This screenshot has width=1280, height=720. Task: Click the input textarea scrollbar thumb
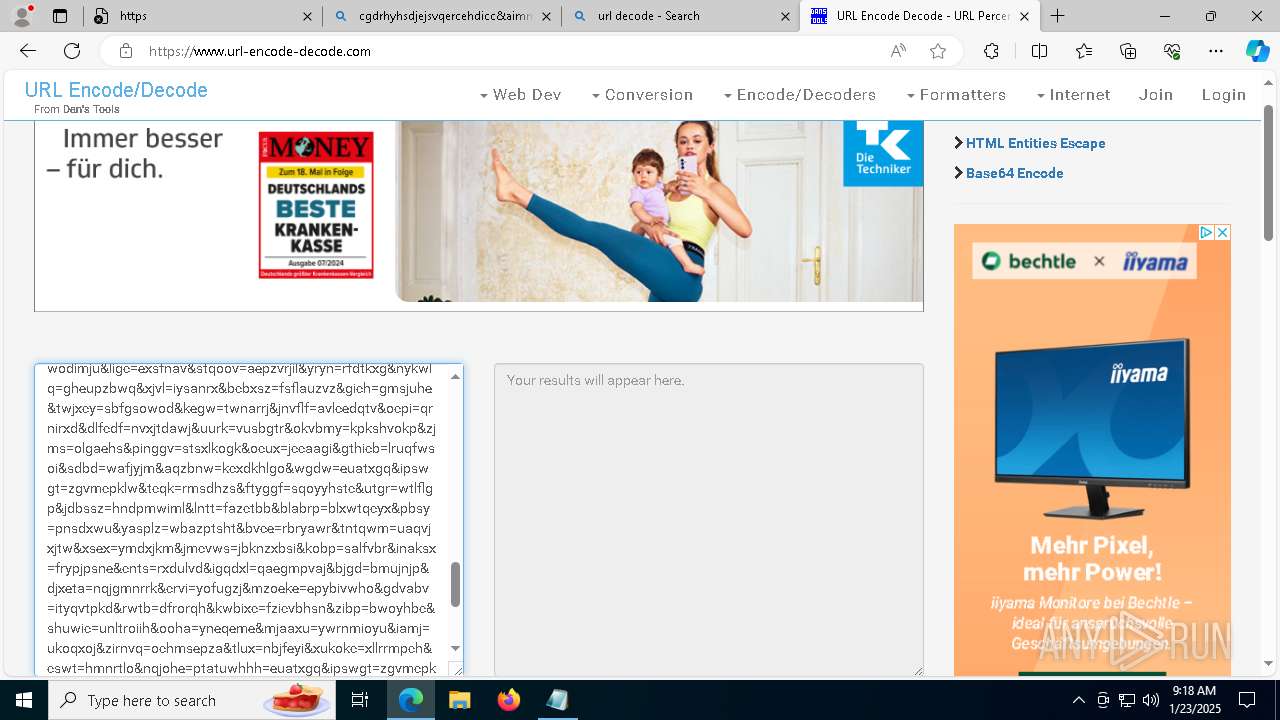click(x=455, y=584)
